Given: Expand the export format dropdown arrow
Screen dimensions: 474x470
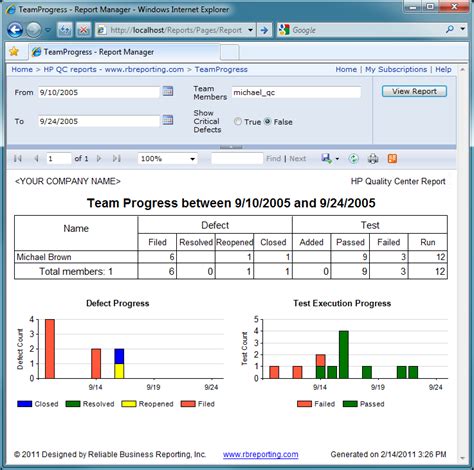Looking at the screenshot, I should click(337, 159).
